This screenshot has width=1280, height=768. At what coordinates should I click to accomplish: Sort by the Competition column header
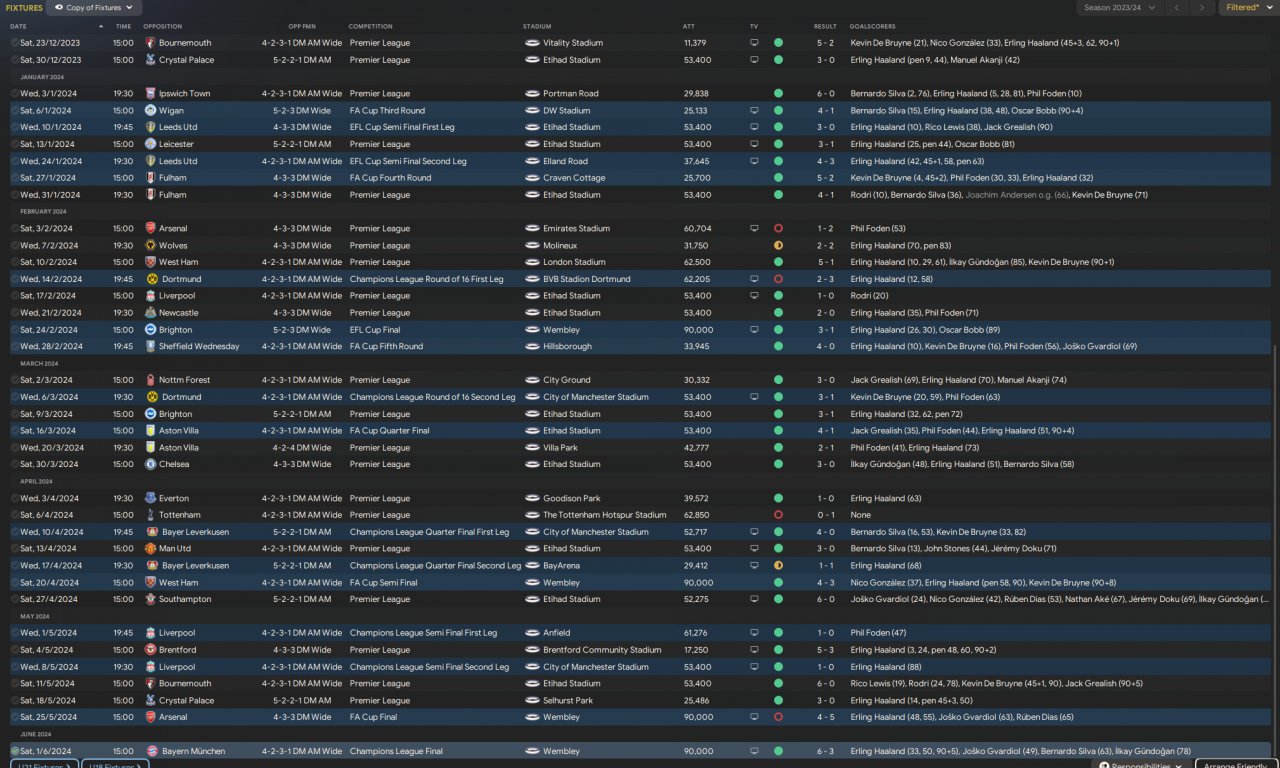(370, 26)
